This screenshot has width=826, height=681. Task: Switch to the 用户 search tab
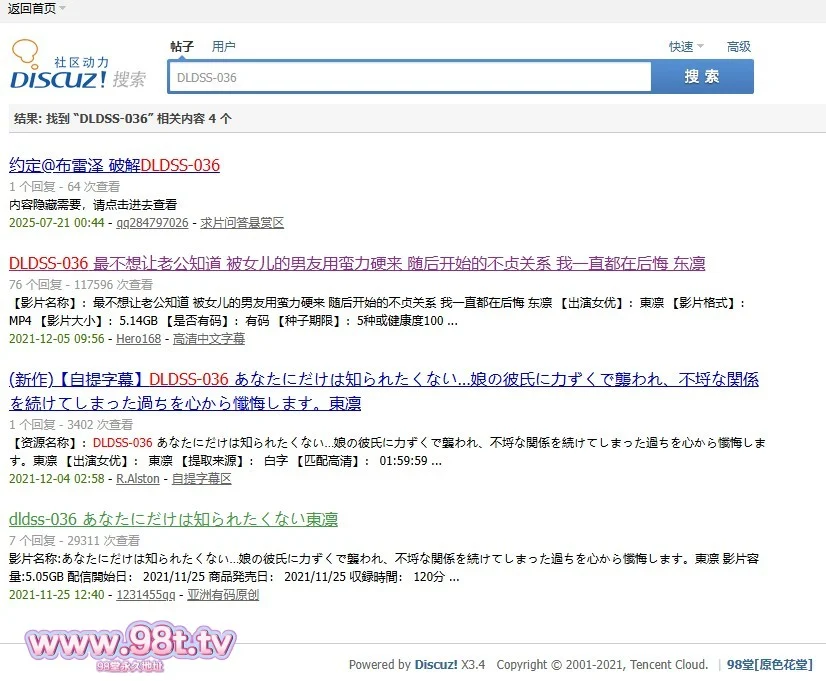(224, 46)
